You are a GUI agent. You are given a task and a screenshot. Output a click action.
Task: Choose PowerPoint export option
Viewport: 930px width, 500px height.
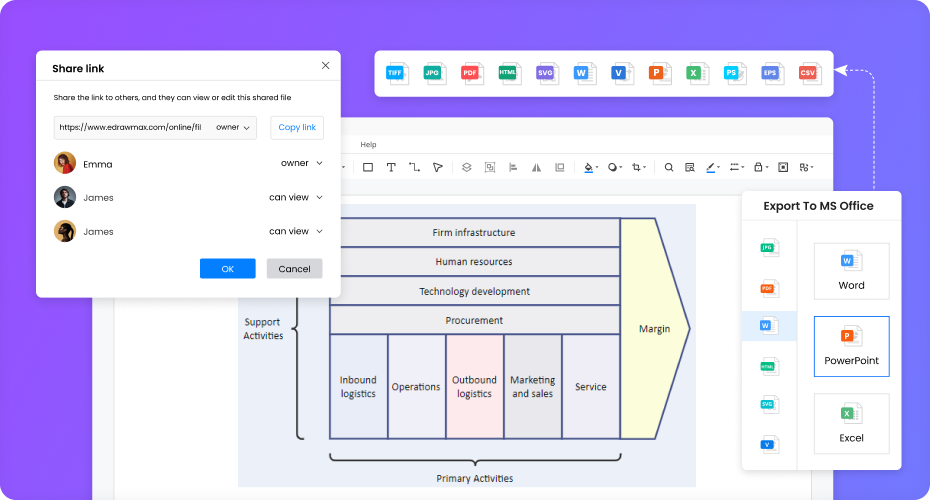coord(851,346)
